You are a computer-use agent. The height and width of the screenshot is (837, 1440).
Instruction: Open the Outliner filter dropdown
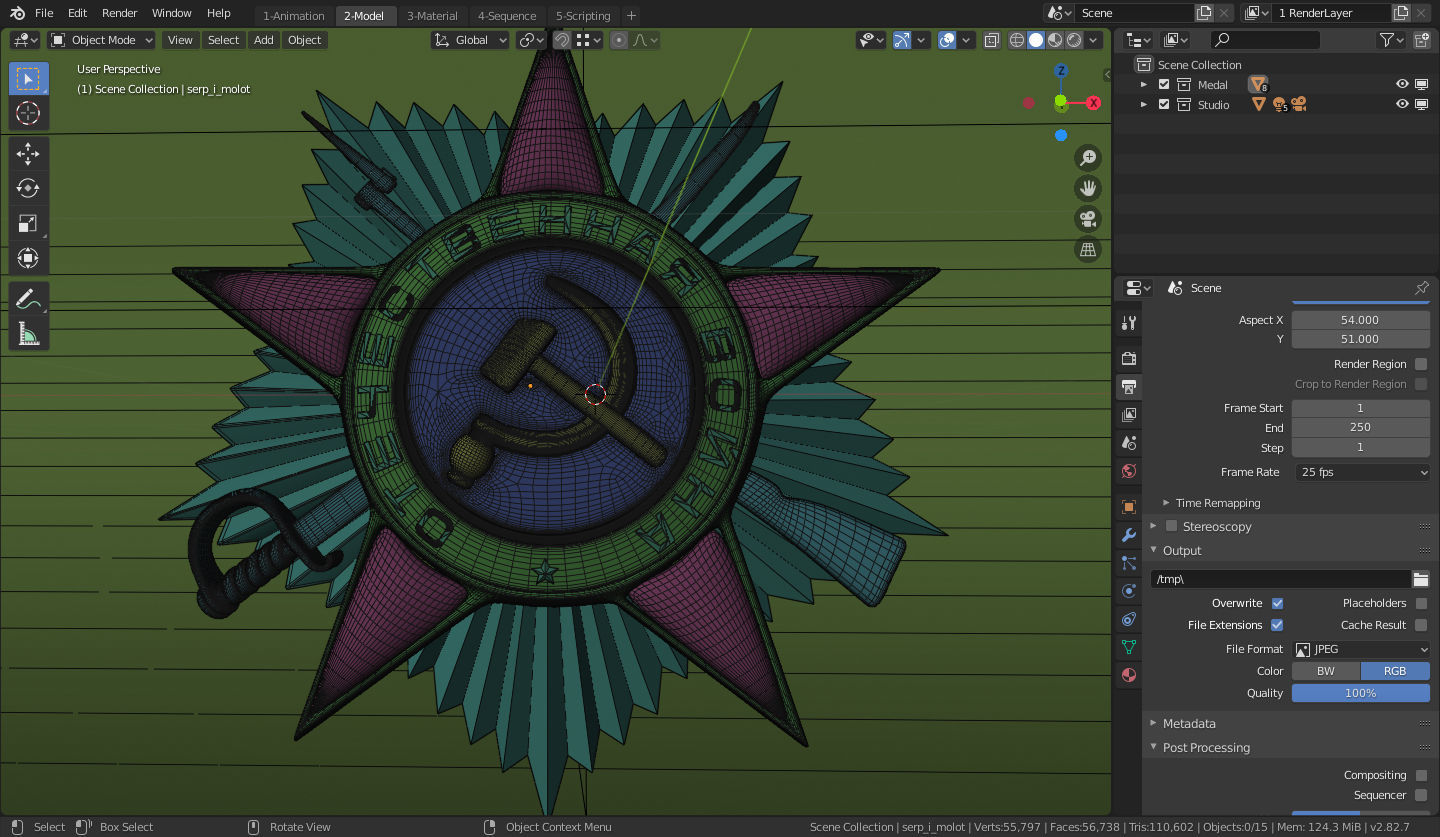tap(1392, 40)
